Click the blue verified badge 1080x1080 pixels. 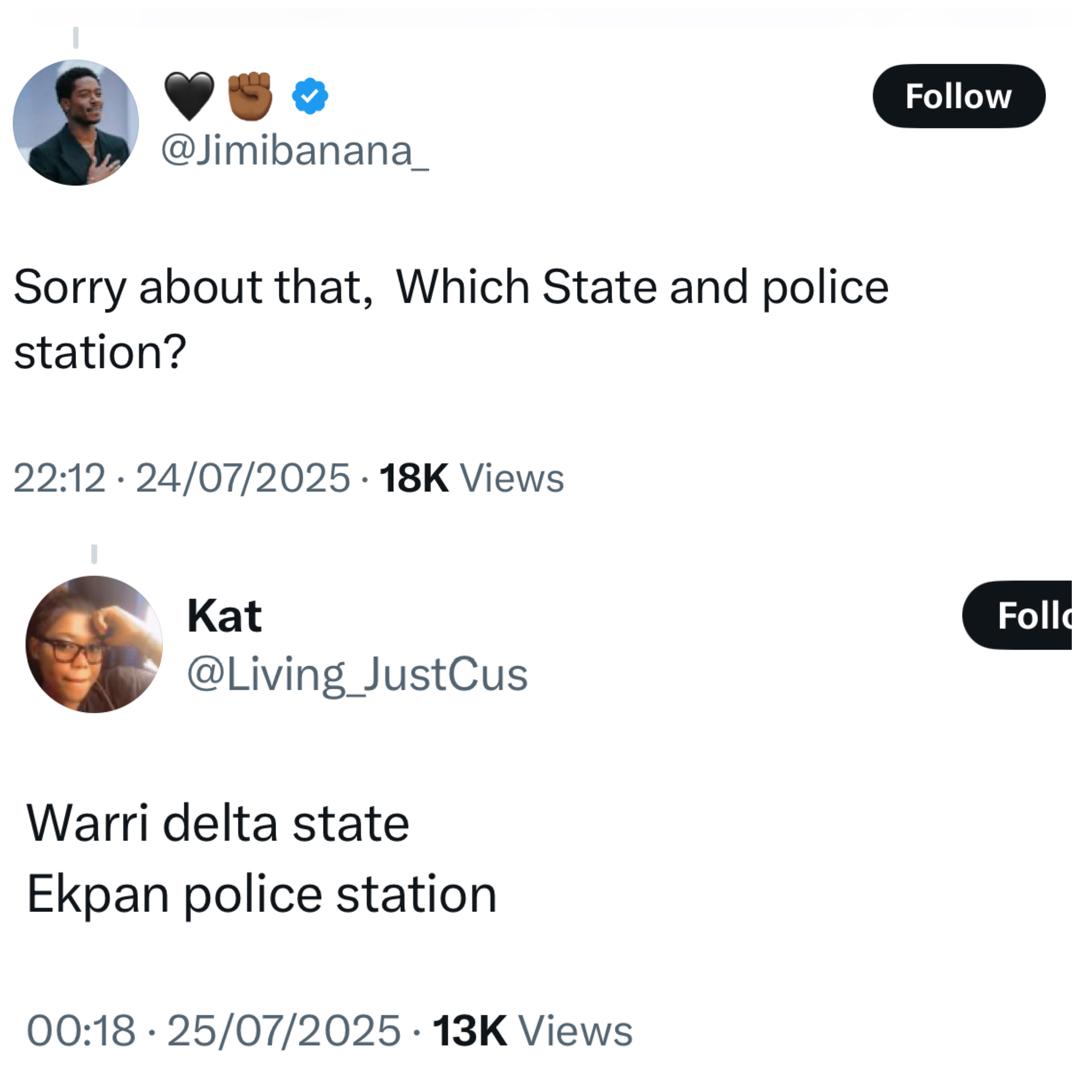point(310,97)
